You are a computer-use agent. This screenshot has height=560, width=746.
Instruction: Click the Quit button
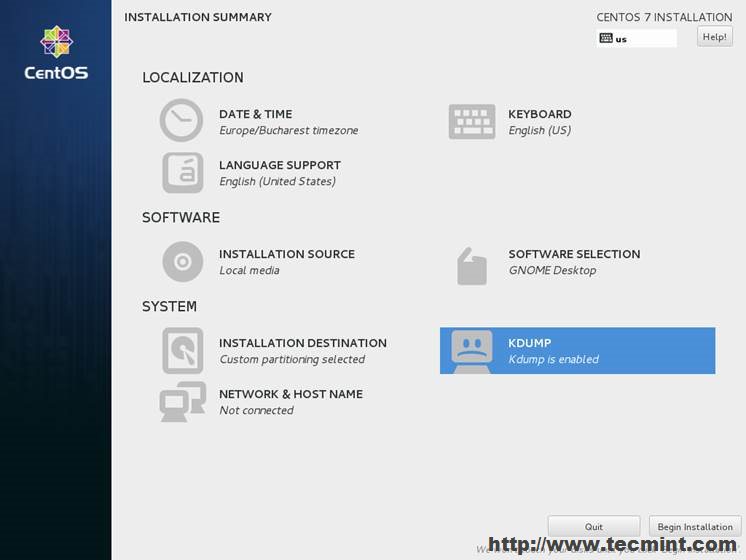click(x=594, y=527)
